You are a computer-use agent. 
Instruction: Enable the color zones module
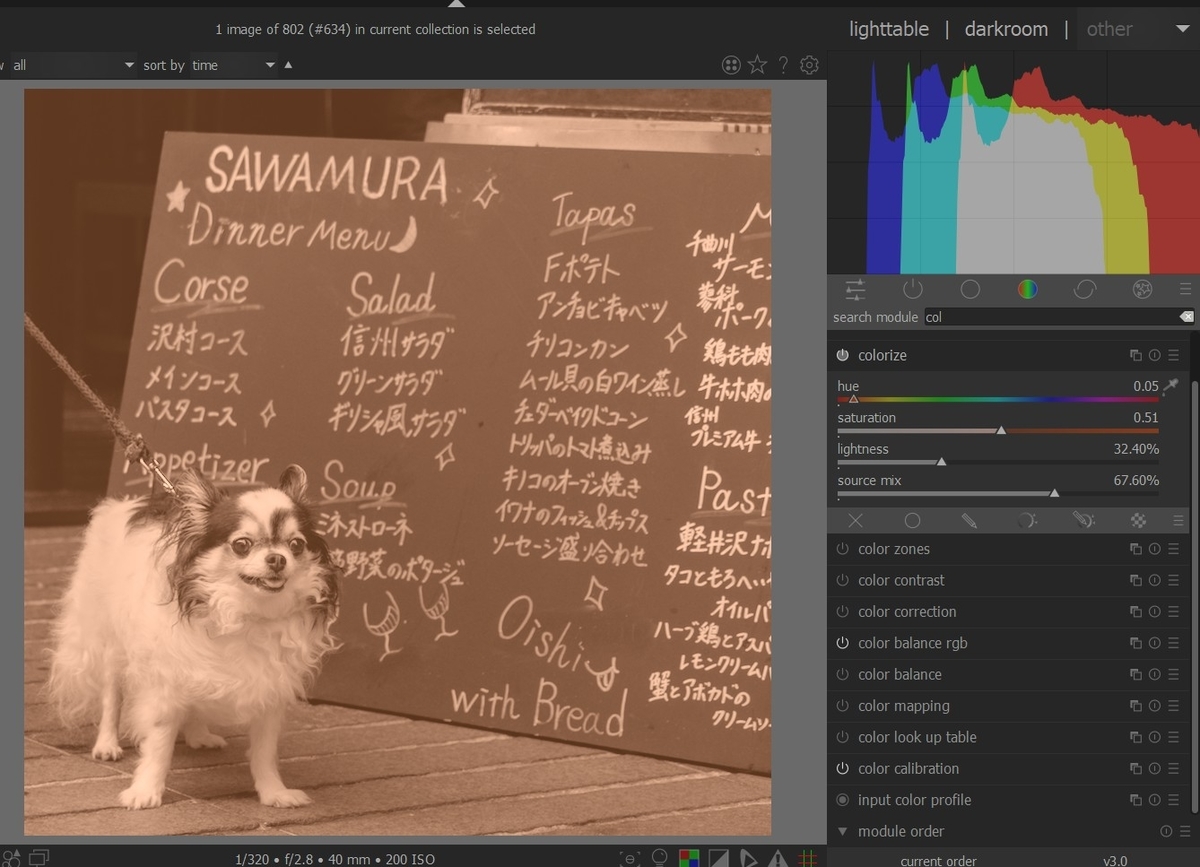842,549
